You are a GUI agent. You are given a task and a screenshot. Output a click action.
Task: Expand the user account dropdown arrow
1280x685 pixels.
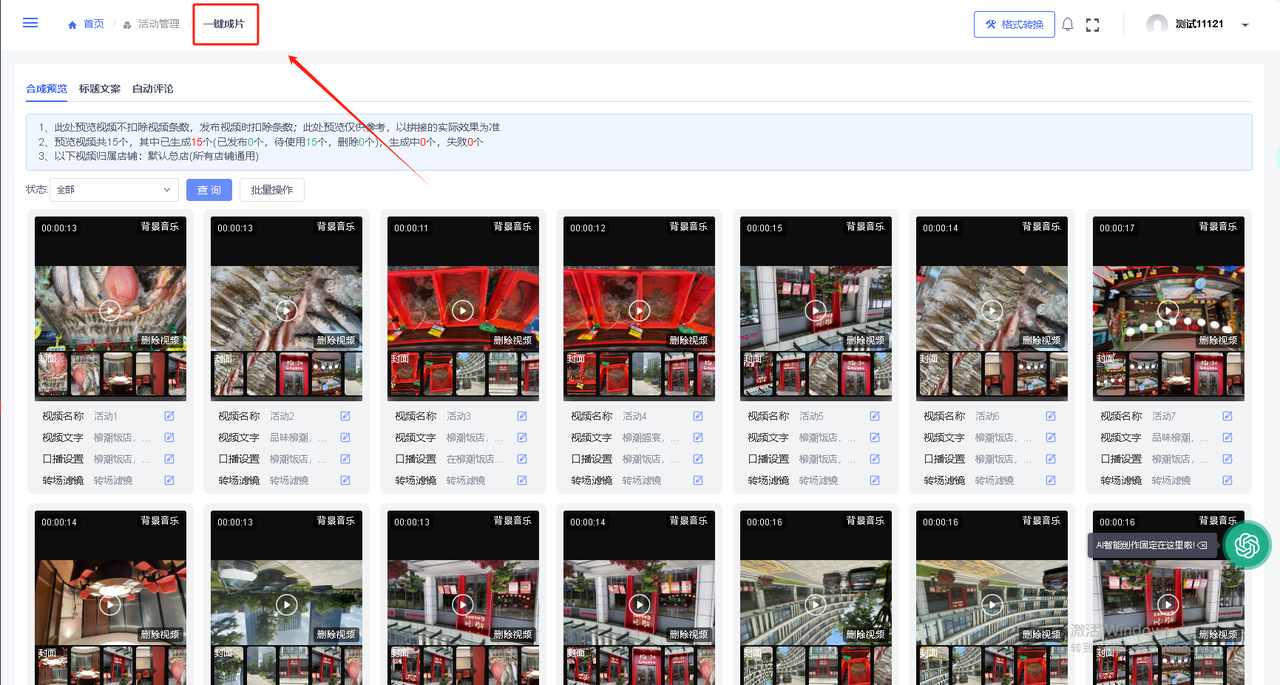[x=1245, y=25]
